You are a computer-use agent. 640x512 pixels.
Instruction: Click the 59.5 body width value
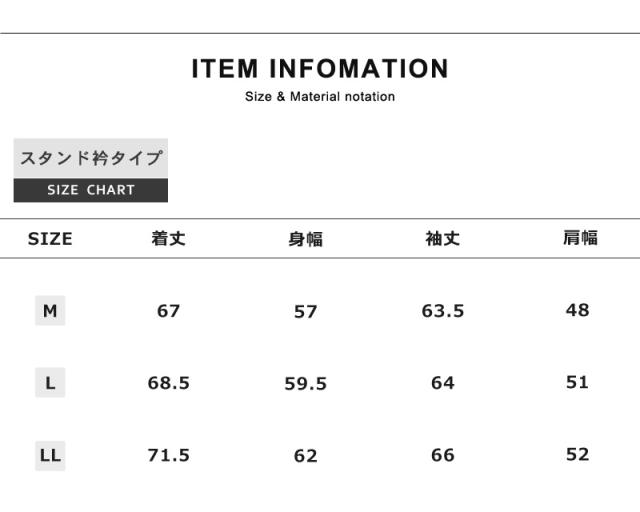tap(305, 384)
